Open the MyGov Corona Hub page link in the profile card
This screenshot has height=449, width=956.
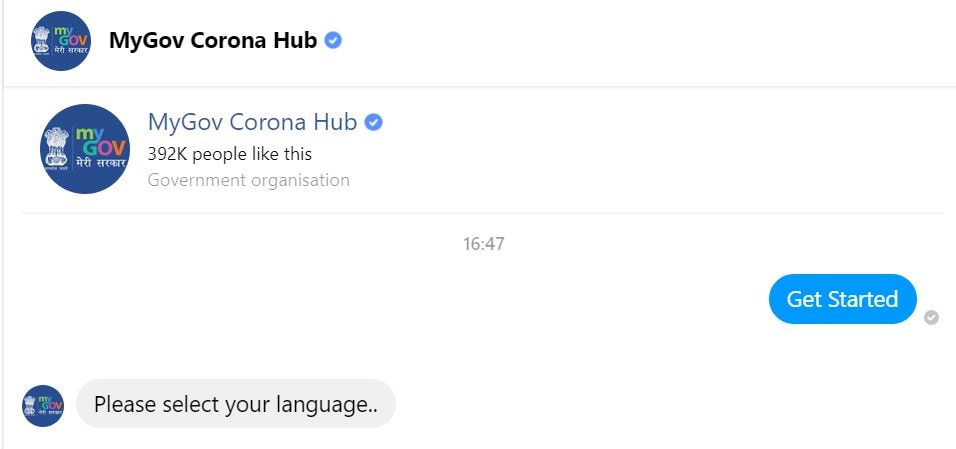pos(252,122)
